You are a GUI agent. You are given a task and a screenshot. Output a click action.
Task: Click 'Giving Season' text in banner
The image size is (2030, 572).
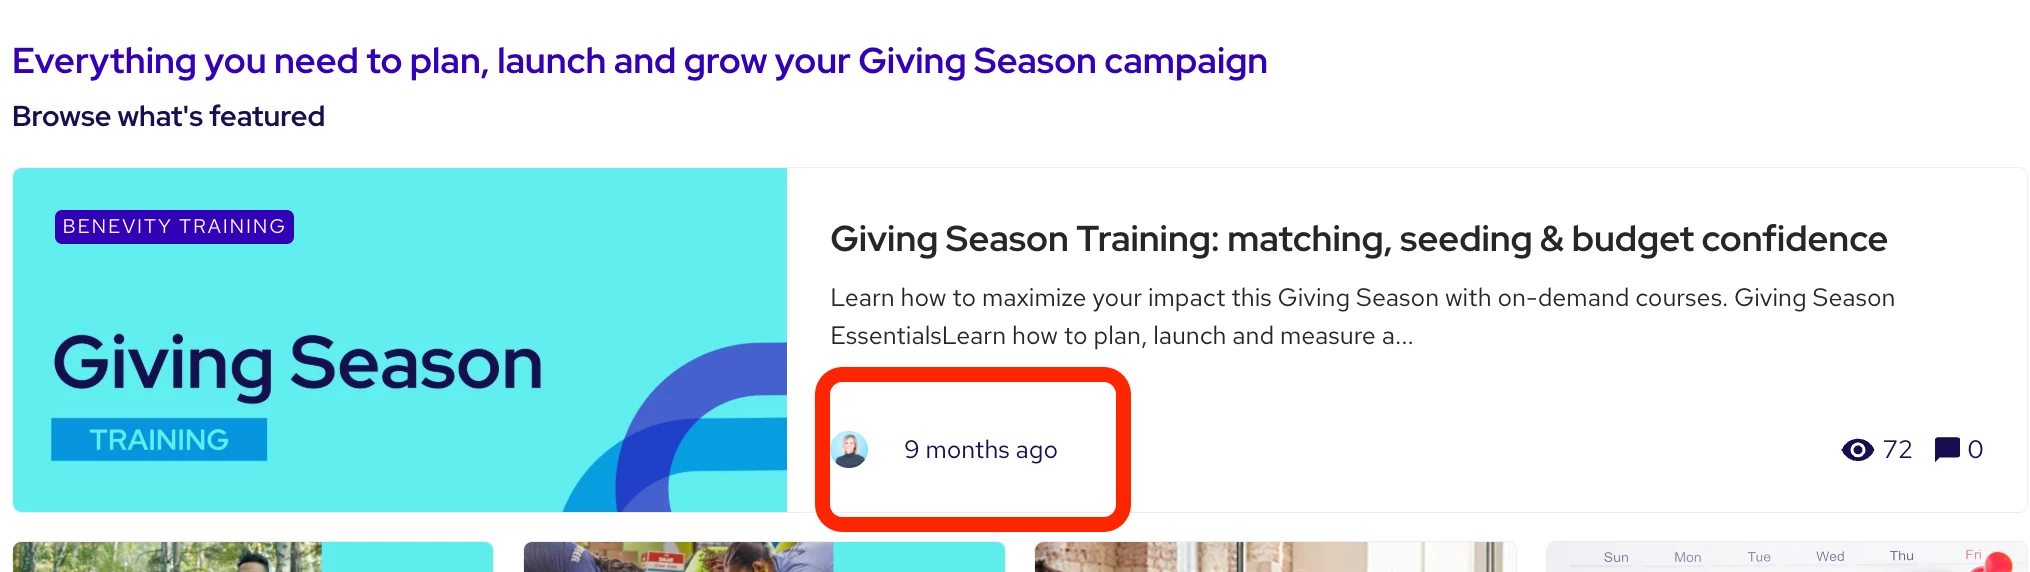point(298,365)
